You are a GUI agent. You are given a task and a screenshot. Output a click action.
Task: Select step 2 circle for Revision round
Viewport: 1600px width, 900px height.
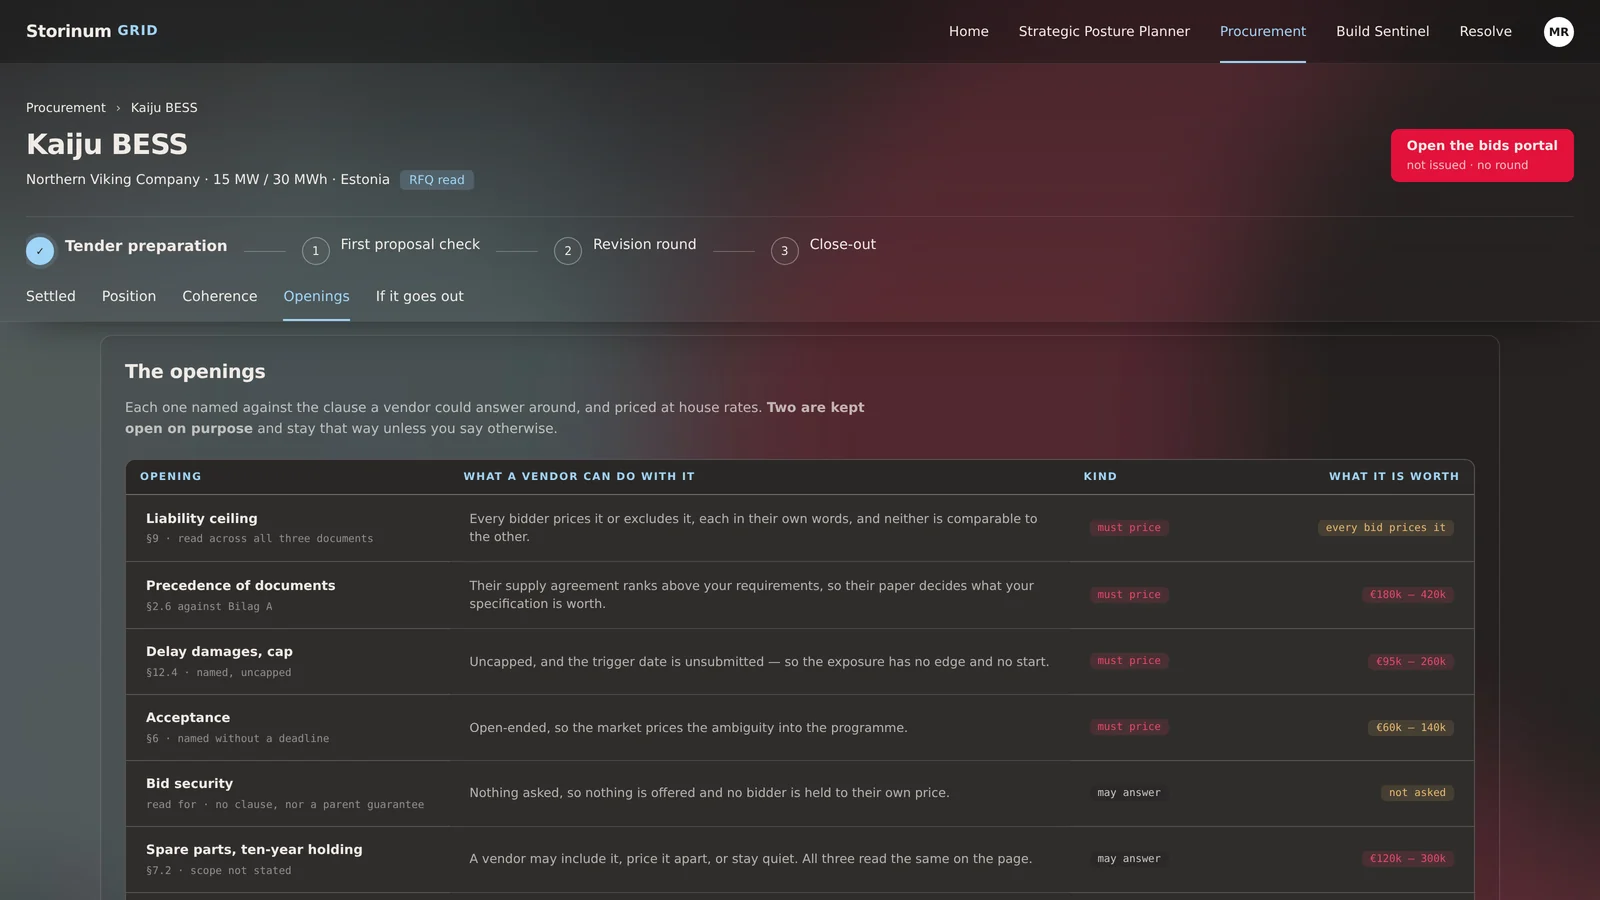tap(568, 251)
